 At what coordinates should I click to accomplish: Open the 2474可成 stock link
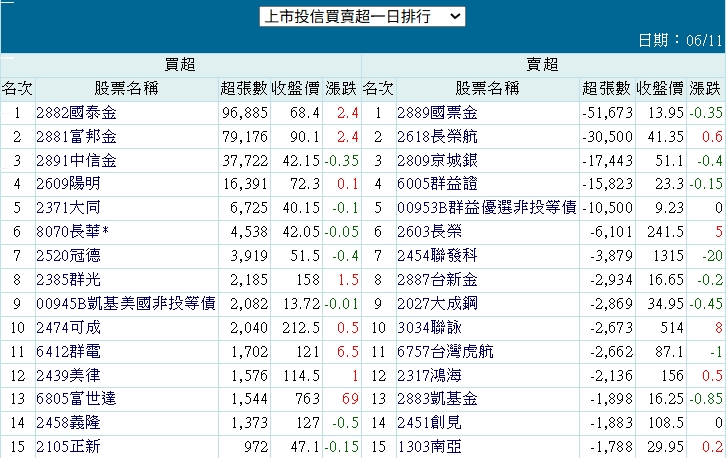pos(68,327)
